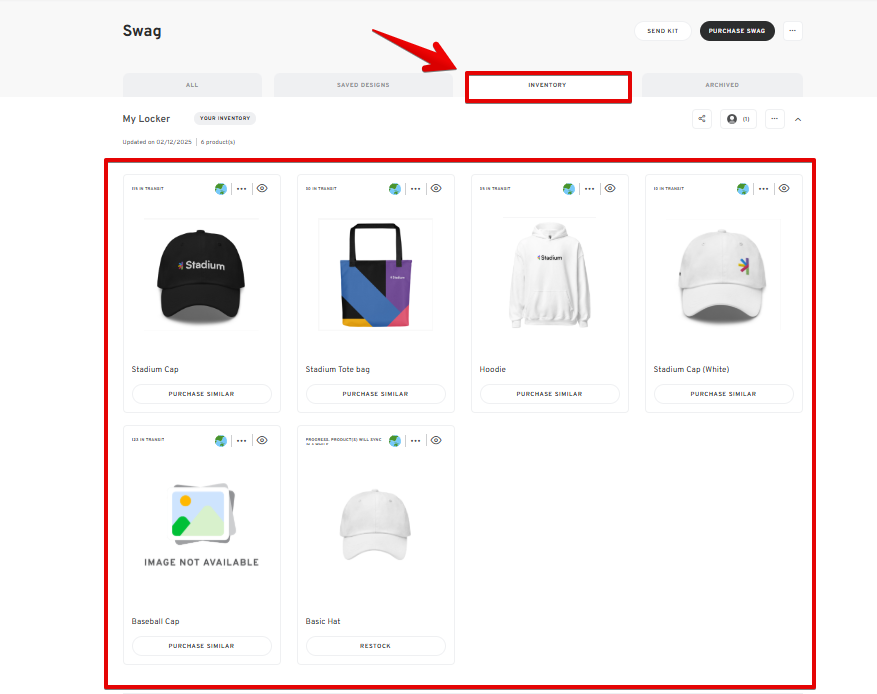Click the Image Not Available placeholder
The height and width of the screenshot is (694, 877).
[x=201, y=526]
